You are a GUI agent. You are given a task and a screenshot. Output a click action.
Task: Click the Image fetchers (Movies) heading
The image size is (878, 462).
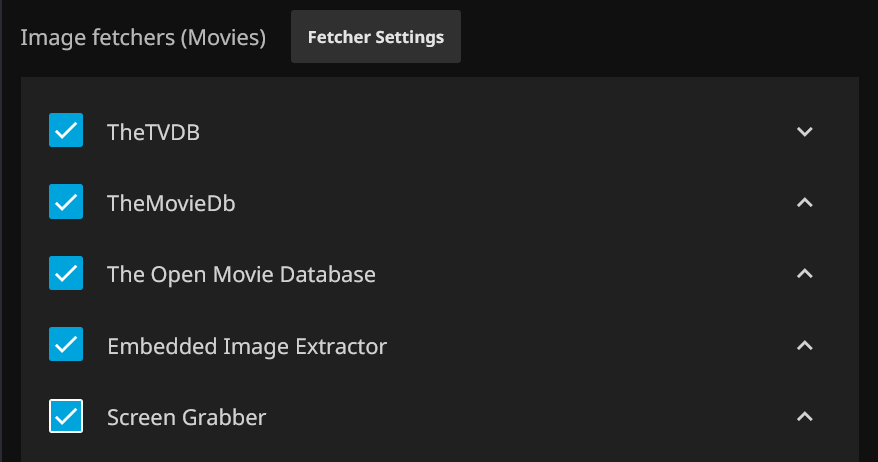tap(143, 38)
